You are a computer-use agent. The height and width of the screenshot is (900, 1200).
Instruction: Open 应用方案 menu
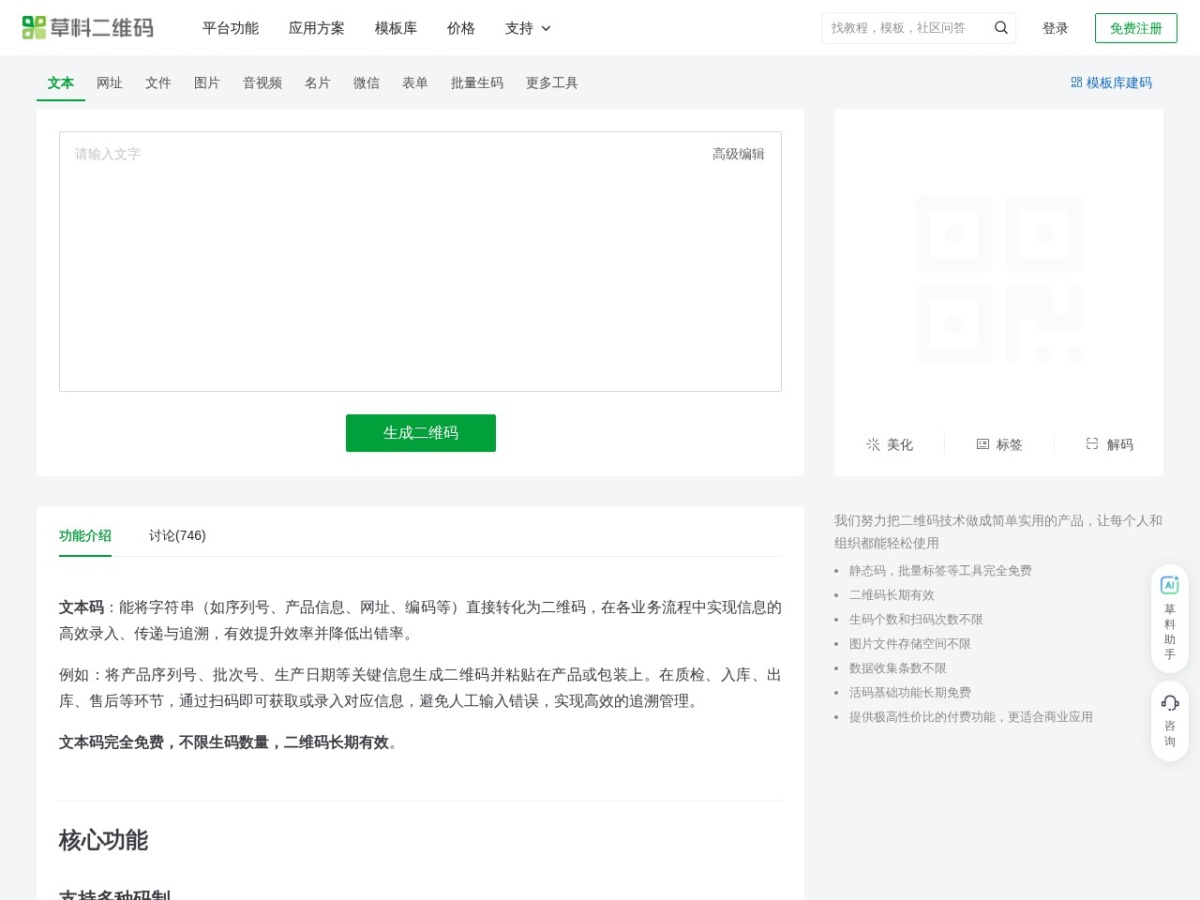point(316,28)
